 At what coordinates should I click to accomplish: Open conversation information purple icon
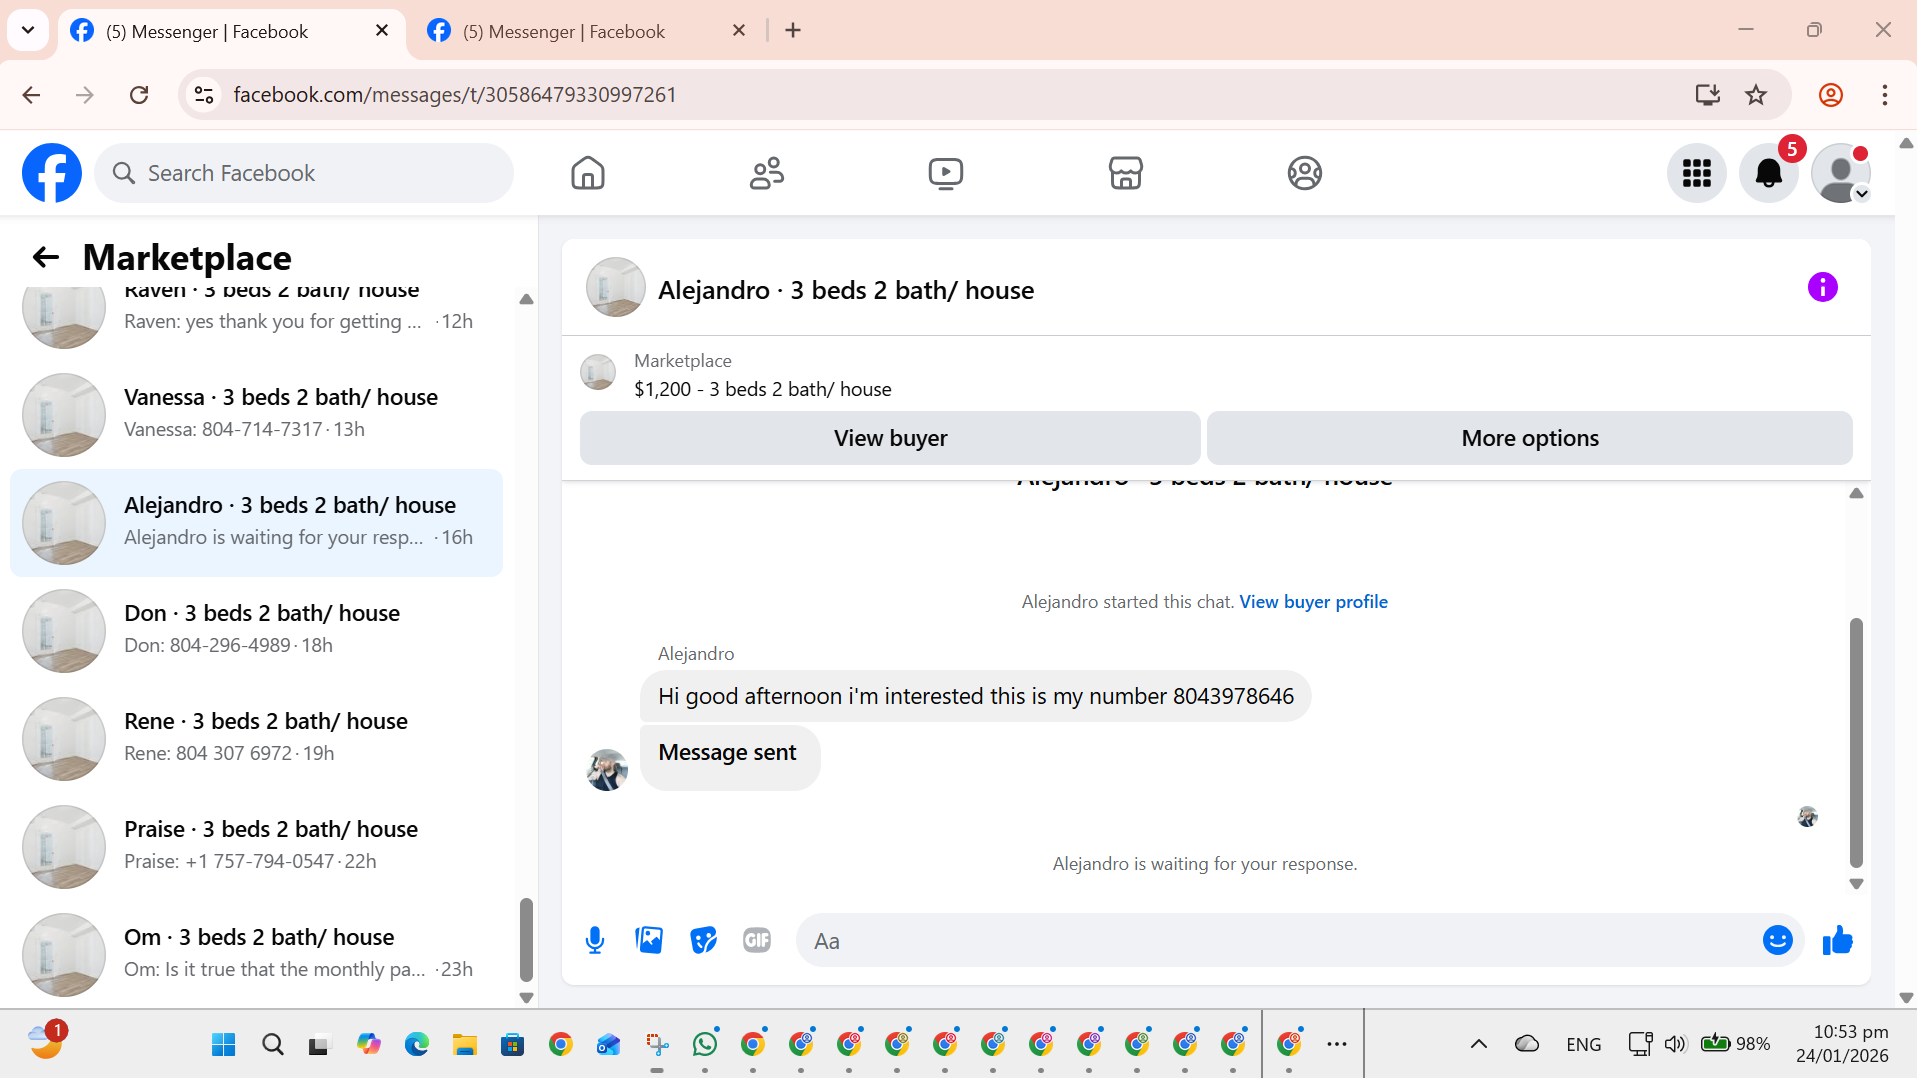point(1822,288)
